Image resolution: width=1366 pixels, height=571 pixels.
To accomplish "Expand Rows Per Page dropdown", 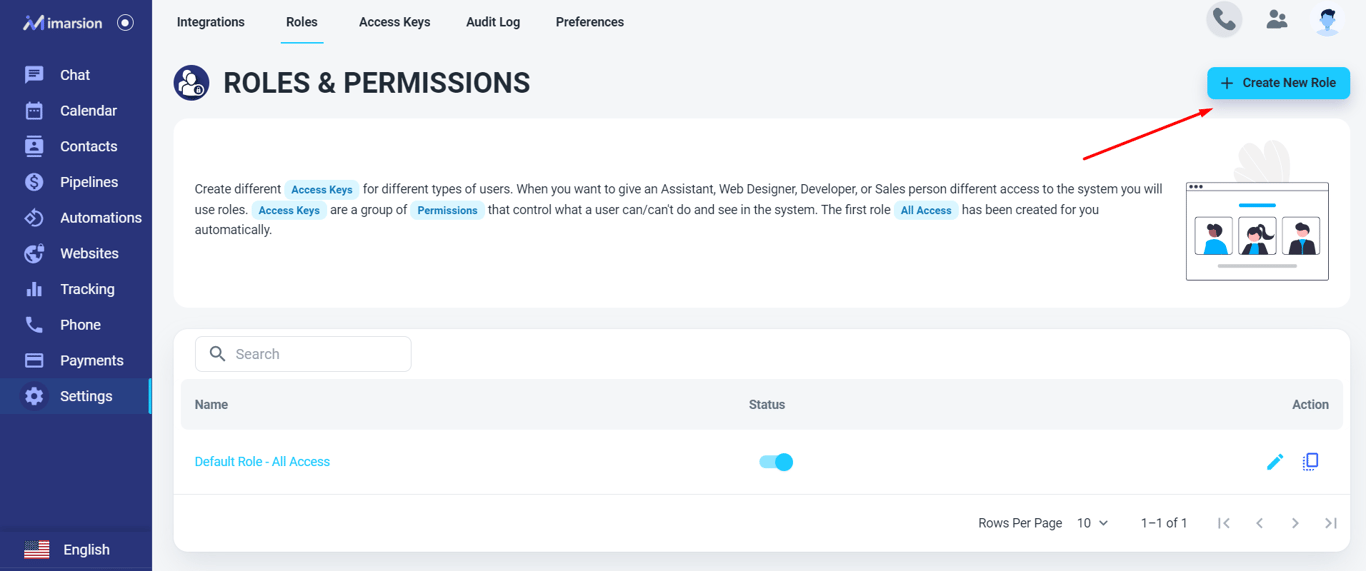I will 1092,523.
